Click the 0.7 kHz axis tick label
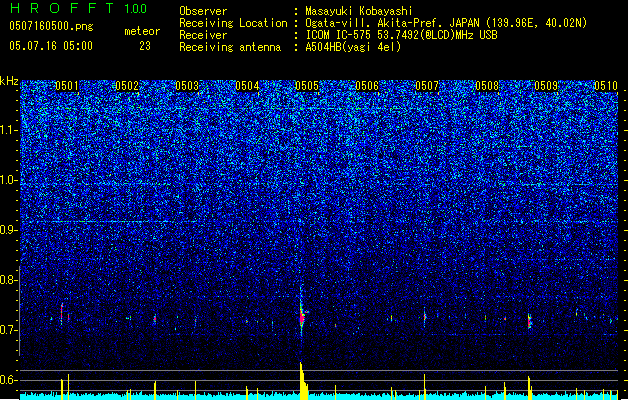This screenshot has width=629, height=400. click(9, 330)
